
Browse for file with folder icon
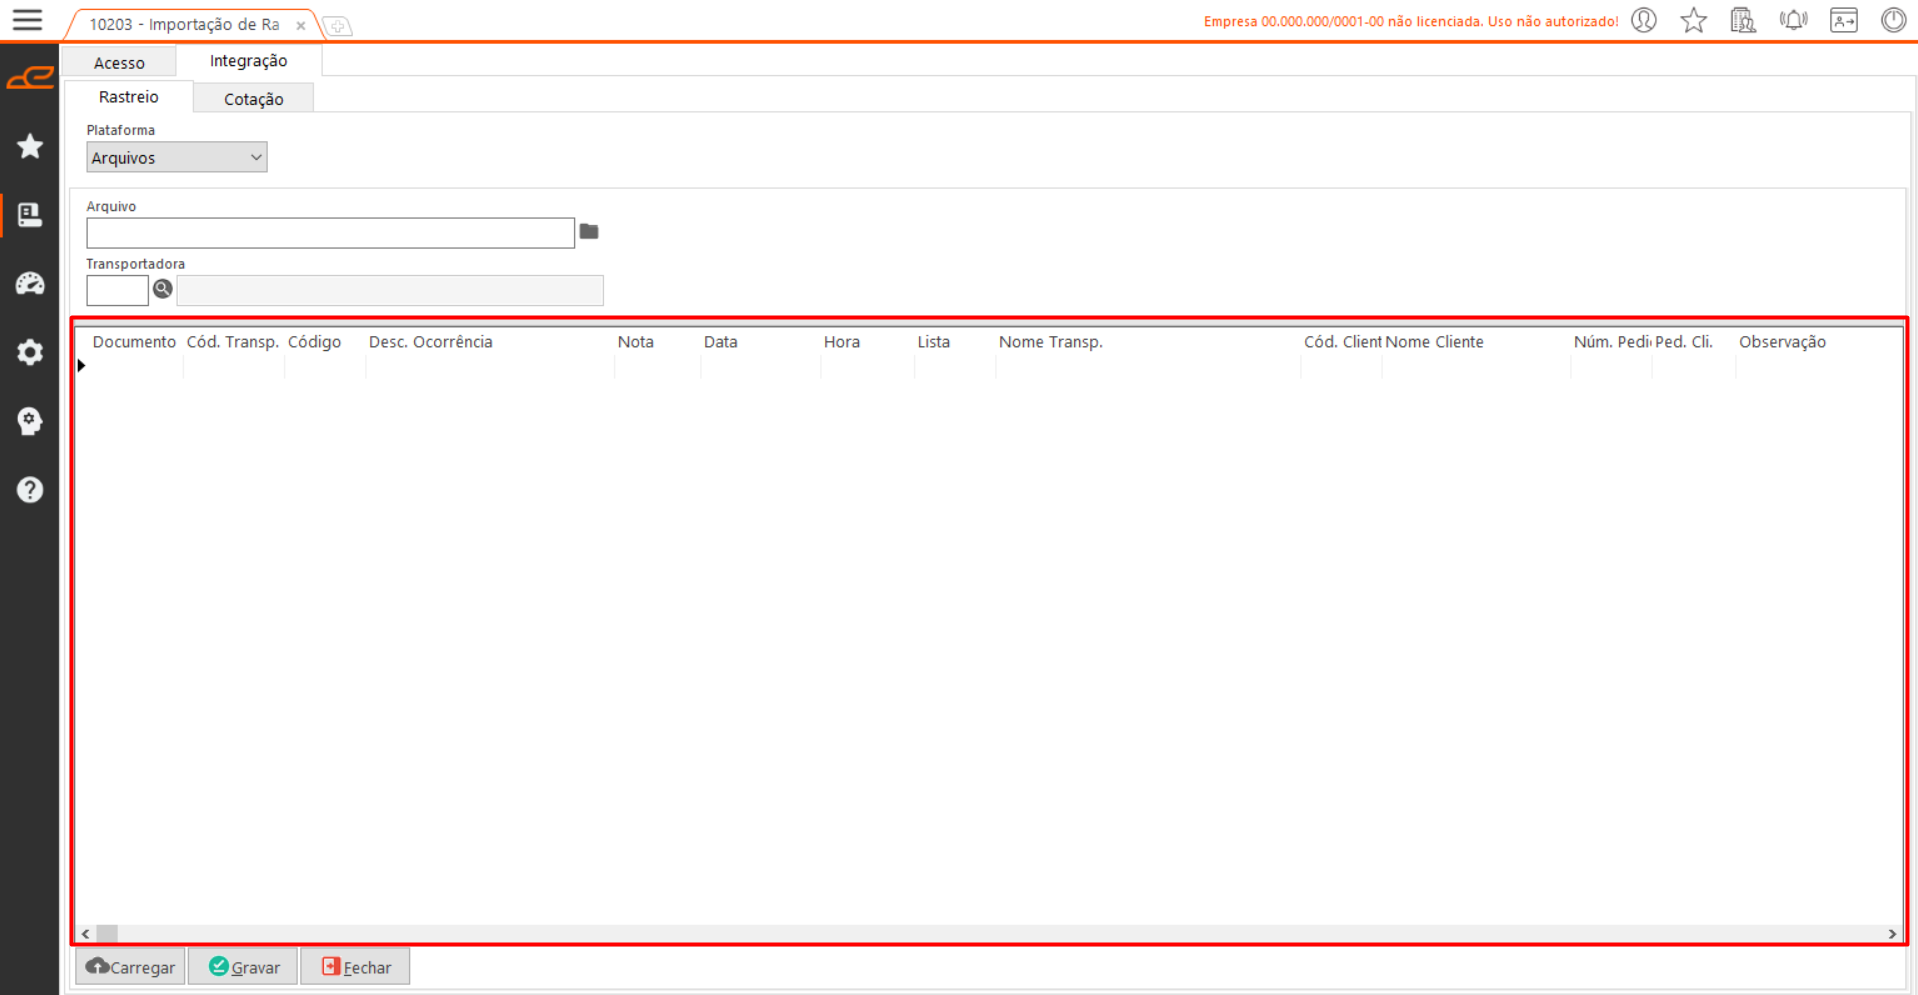(x=589, y=232)
